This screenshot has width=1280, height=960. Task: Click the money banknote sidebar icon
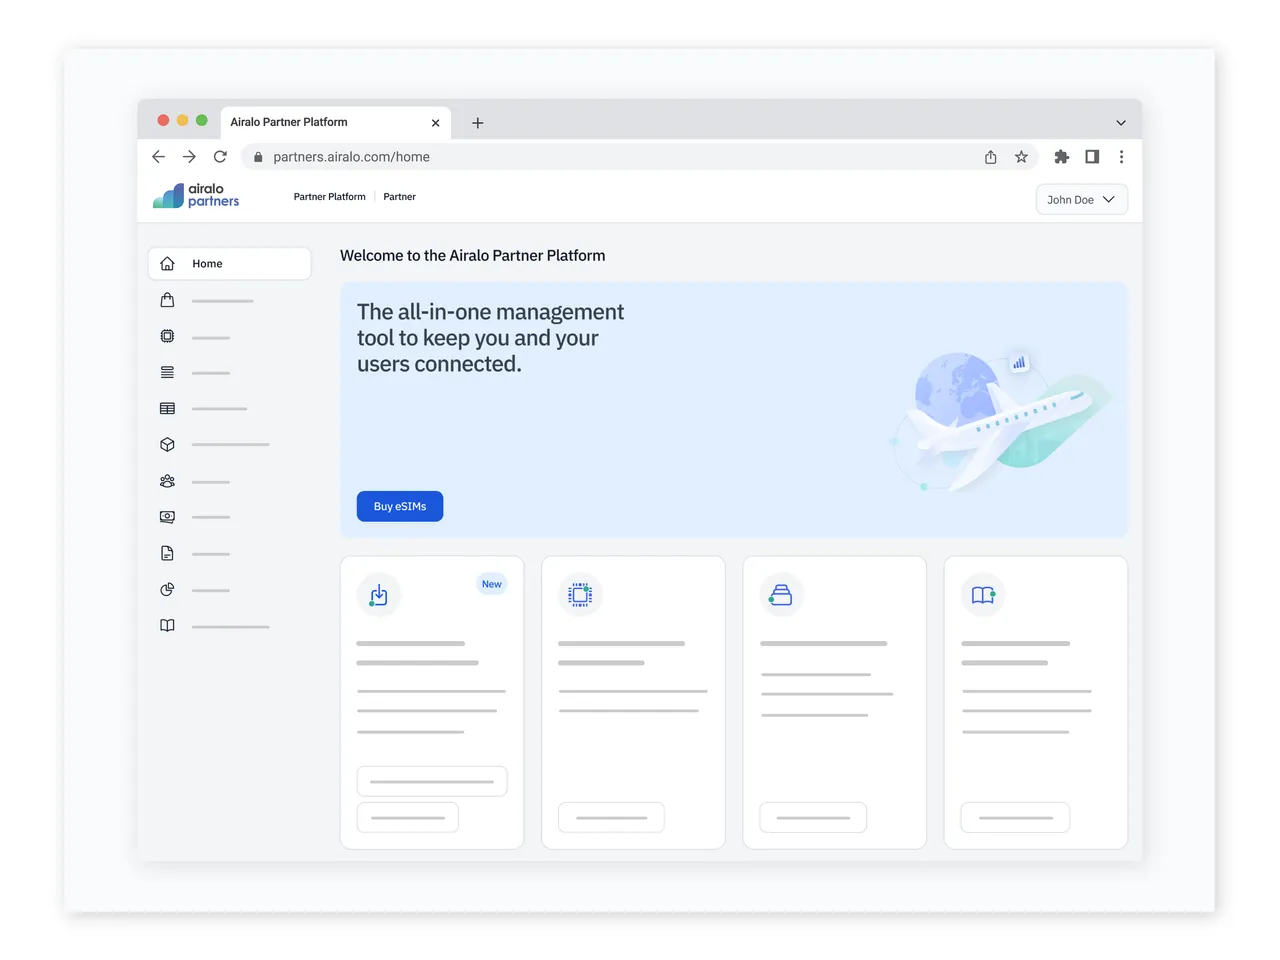pos(167,517)
